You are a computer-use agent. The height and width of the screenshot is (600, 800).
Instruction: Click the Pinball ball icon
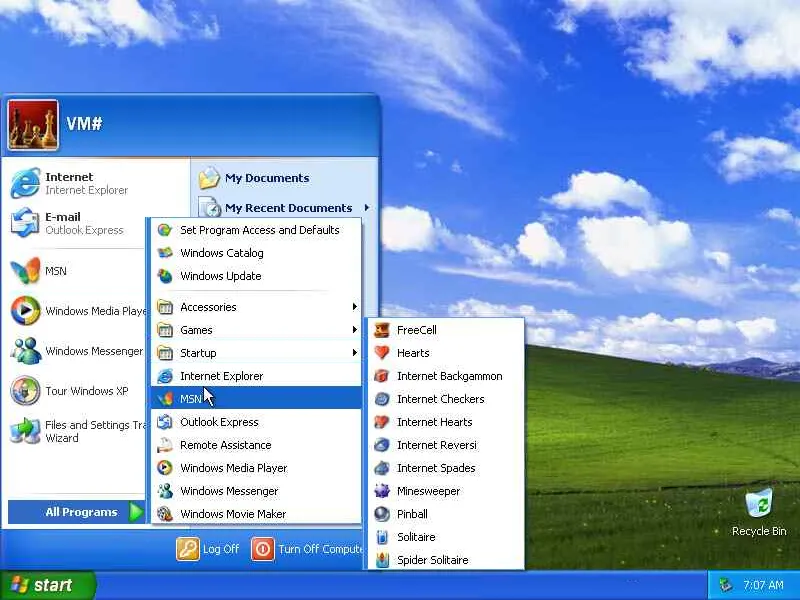382,514
